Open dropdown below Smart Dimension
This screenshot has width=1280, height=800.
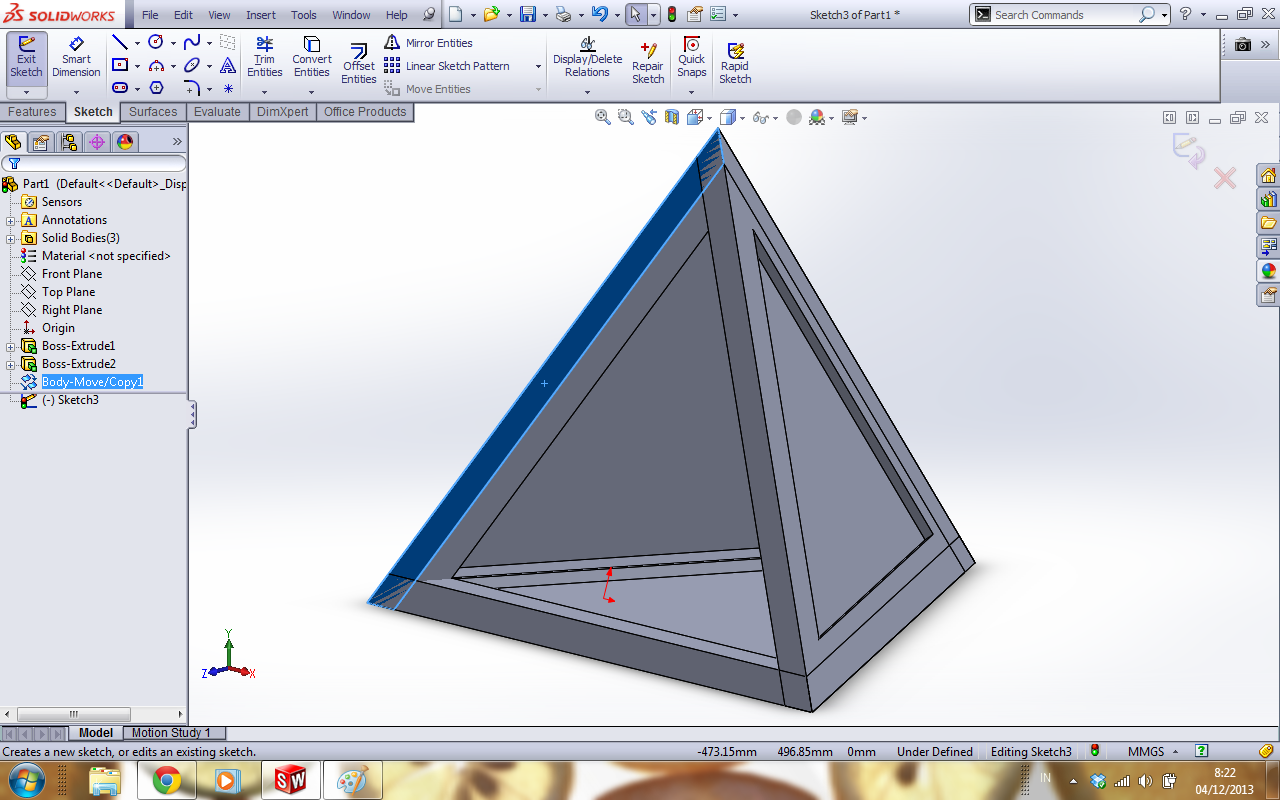click(76, 92)
